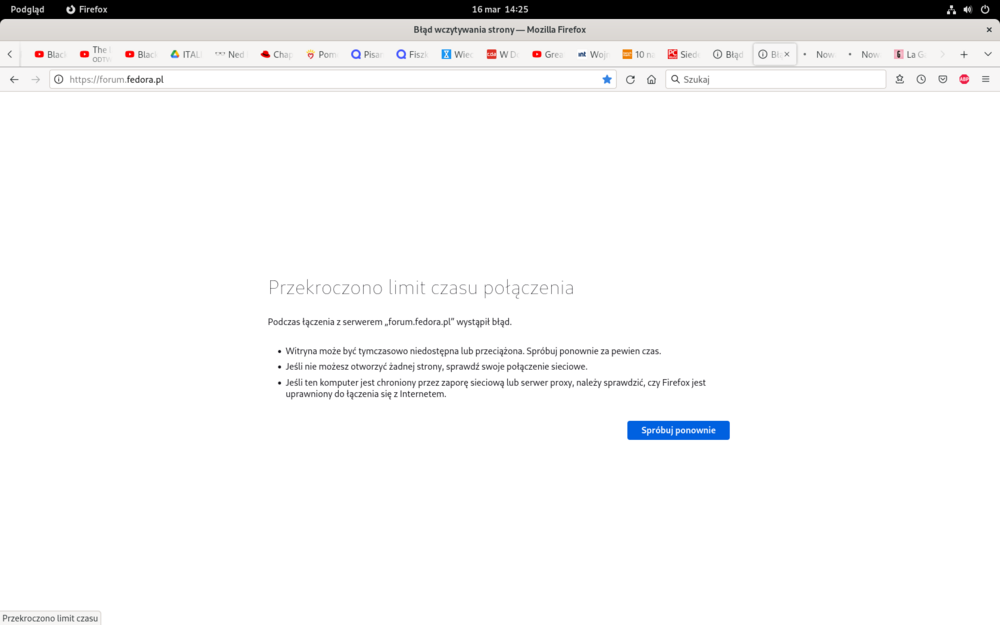Open the Firefox home page icon
The width and height of the screenshot is (1000, 625).
651,80
